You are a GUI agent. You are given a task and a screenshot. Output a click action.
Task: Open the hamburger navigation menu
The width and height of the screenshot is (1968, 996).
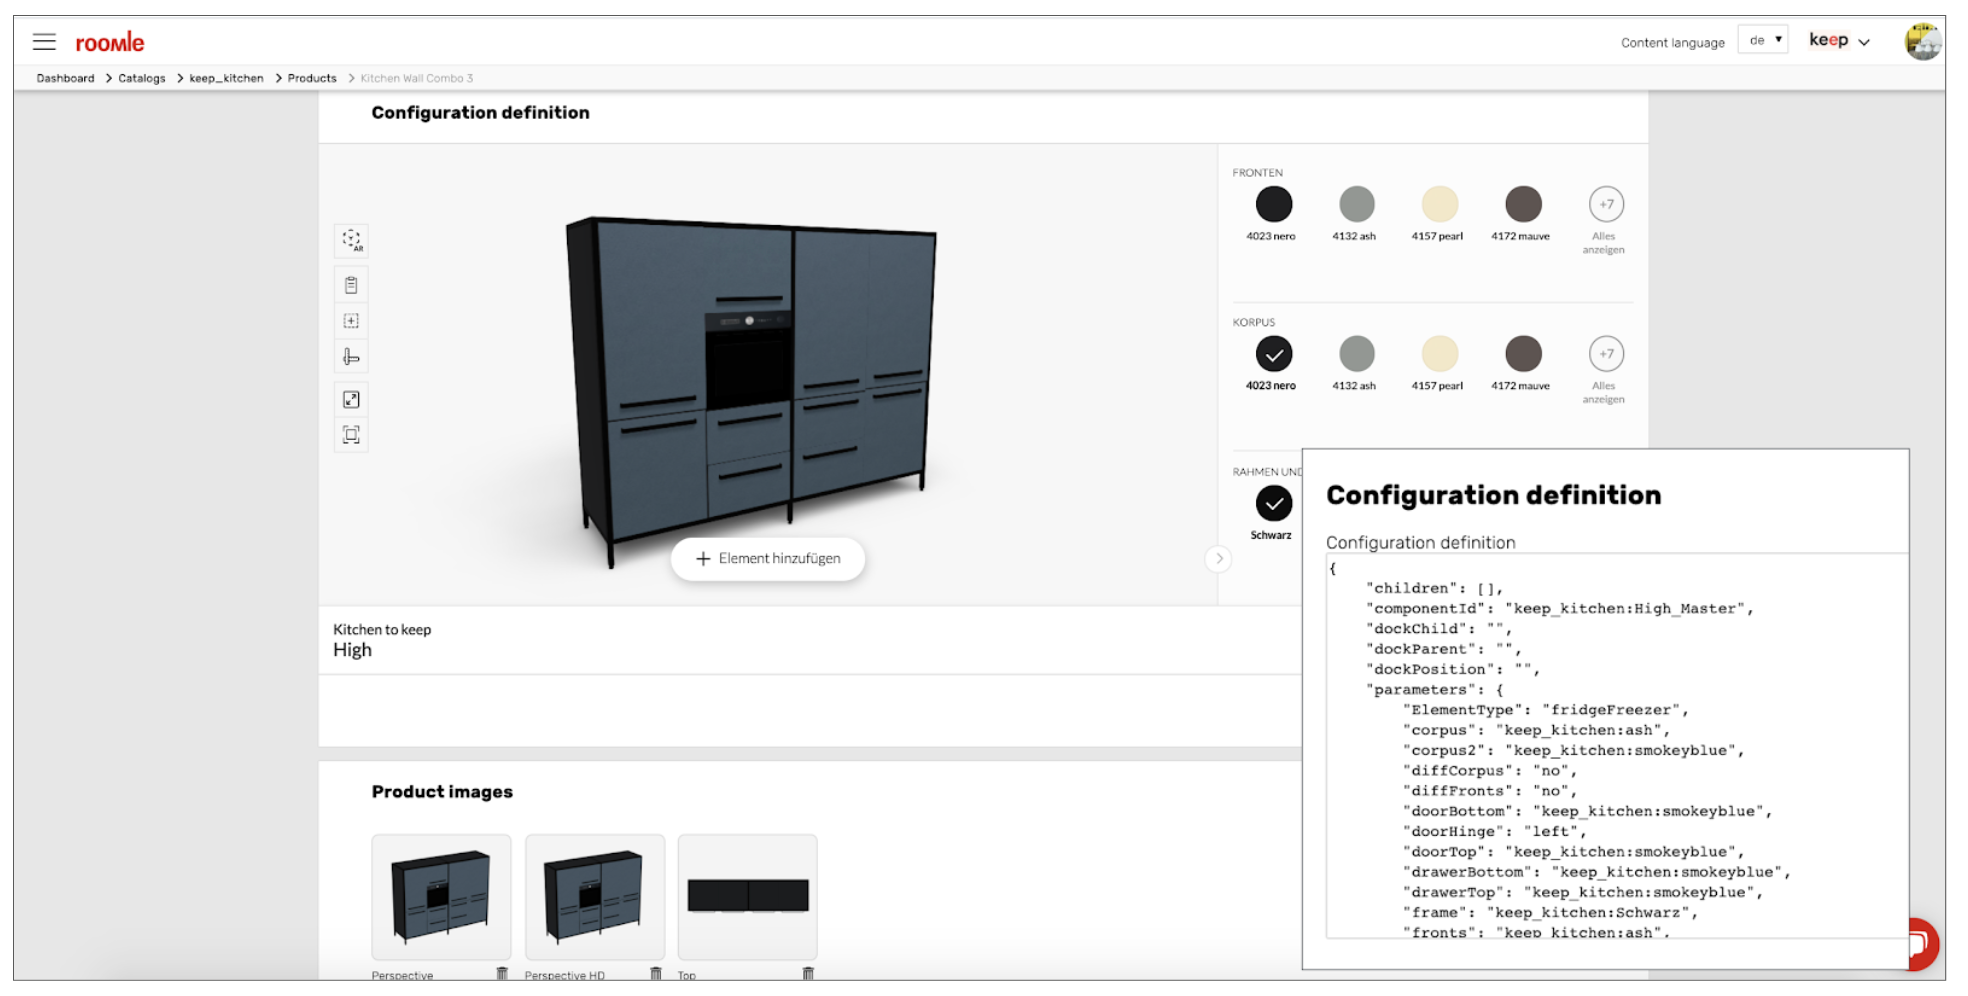tap(44, 42)
